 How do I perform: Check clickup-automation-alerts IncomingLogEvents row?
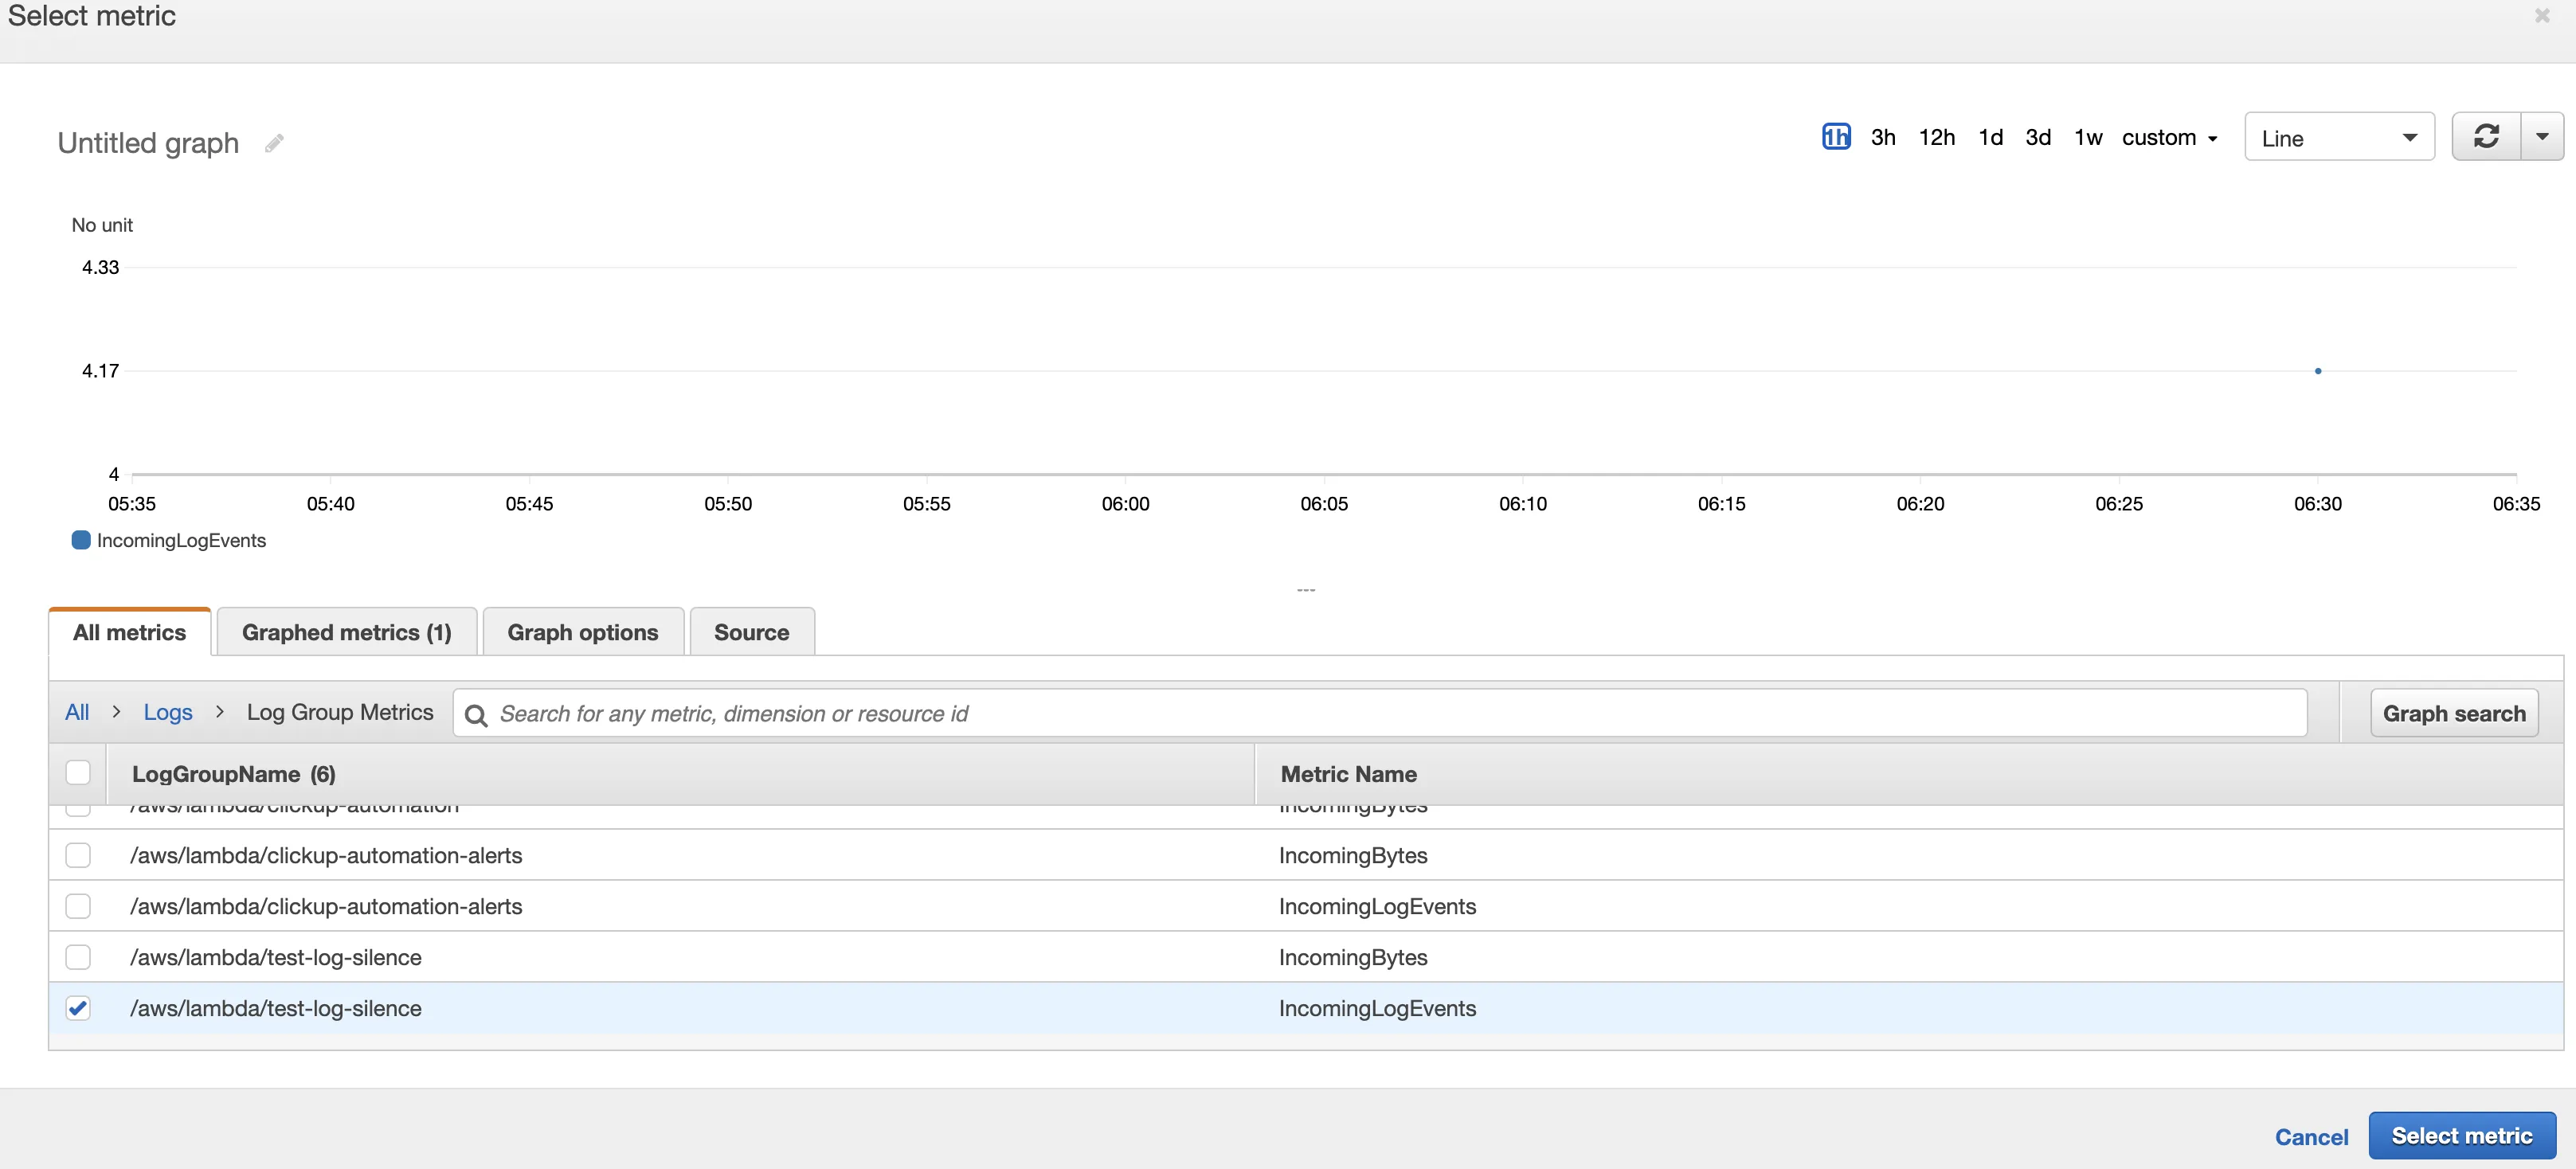(78, 906)
